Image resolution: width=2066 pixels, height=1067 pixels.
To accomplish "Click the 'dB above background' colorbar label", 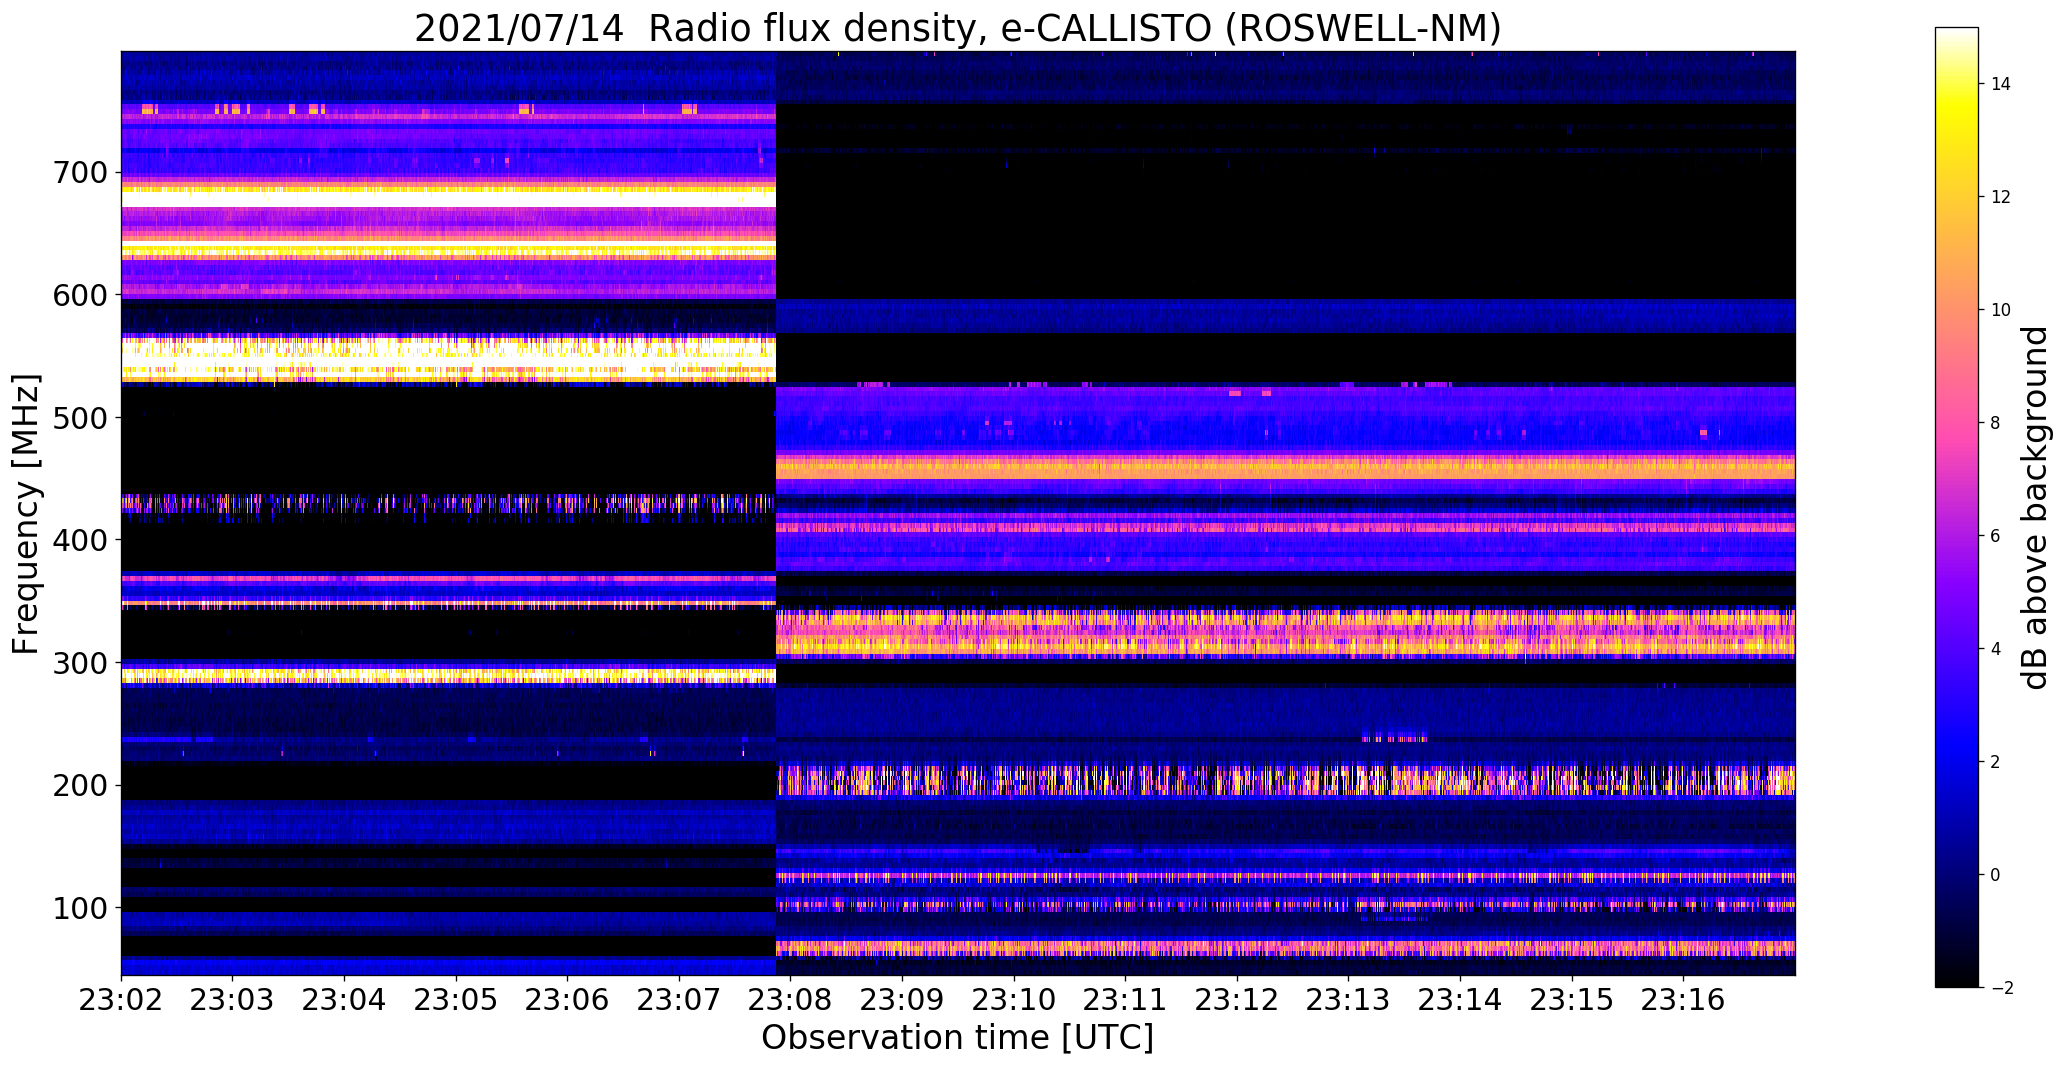I will 2036,508.
